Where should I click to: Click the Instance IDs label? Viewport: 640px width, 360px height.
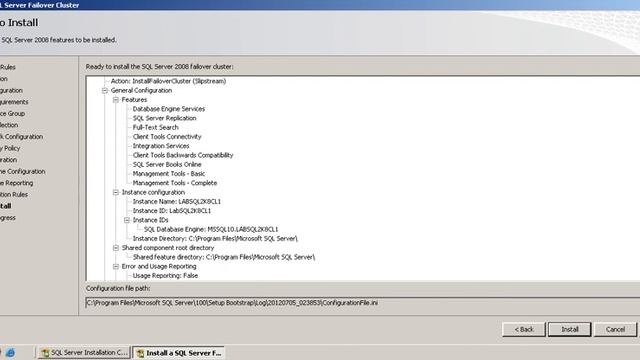coord(150,220)
